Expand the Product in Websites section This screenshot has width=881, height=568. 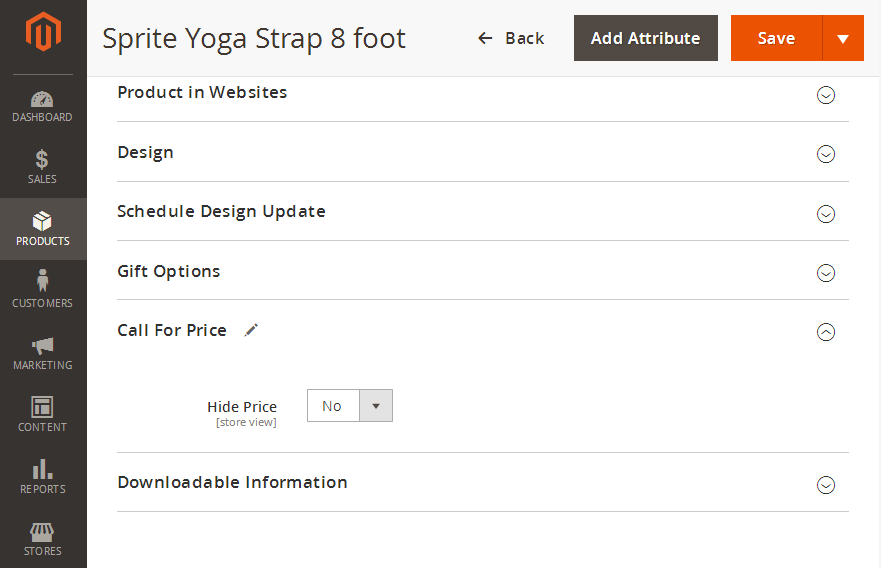[x=826, y=95]
